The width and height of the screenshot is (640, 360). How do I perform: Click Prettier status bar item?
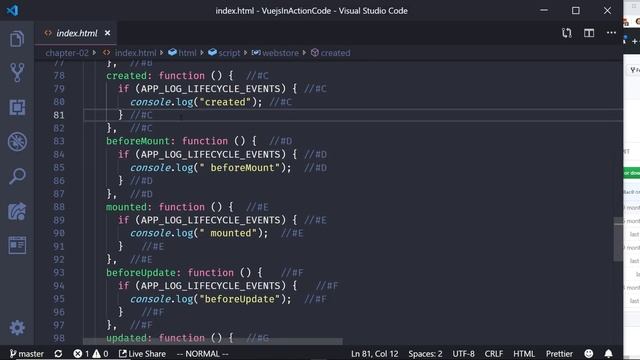coord(559,353)
